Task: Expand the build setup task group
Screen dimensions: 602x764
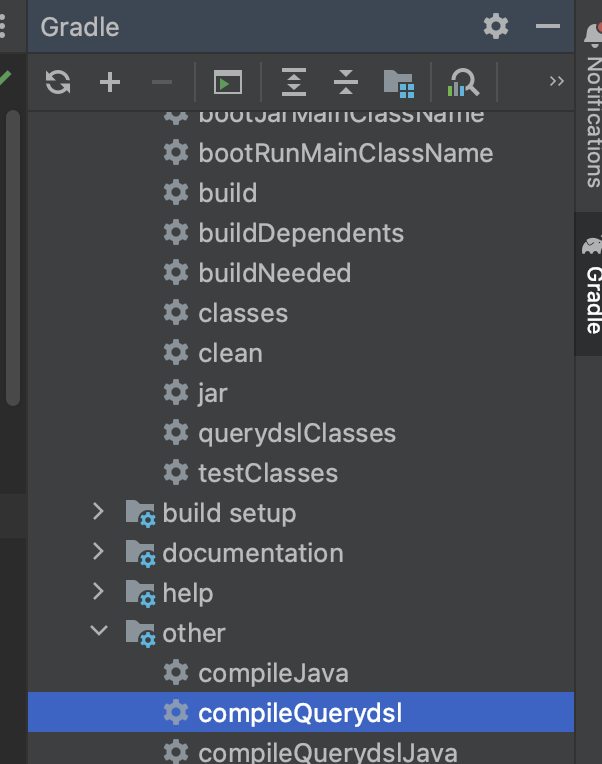Action: point(98,512)
